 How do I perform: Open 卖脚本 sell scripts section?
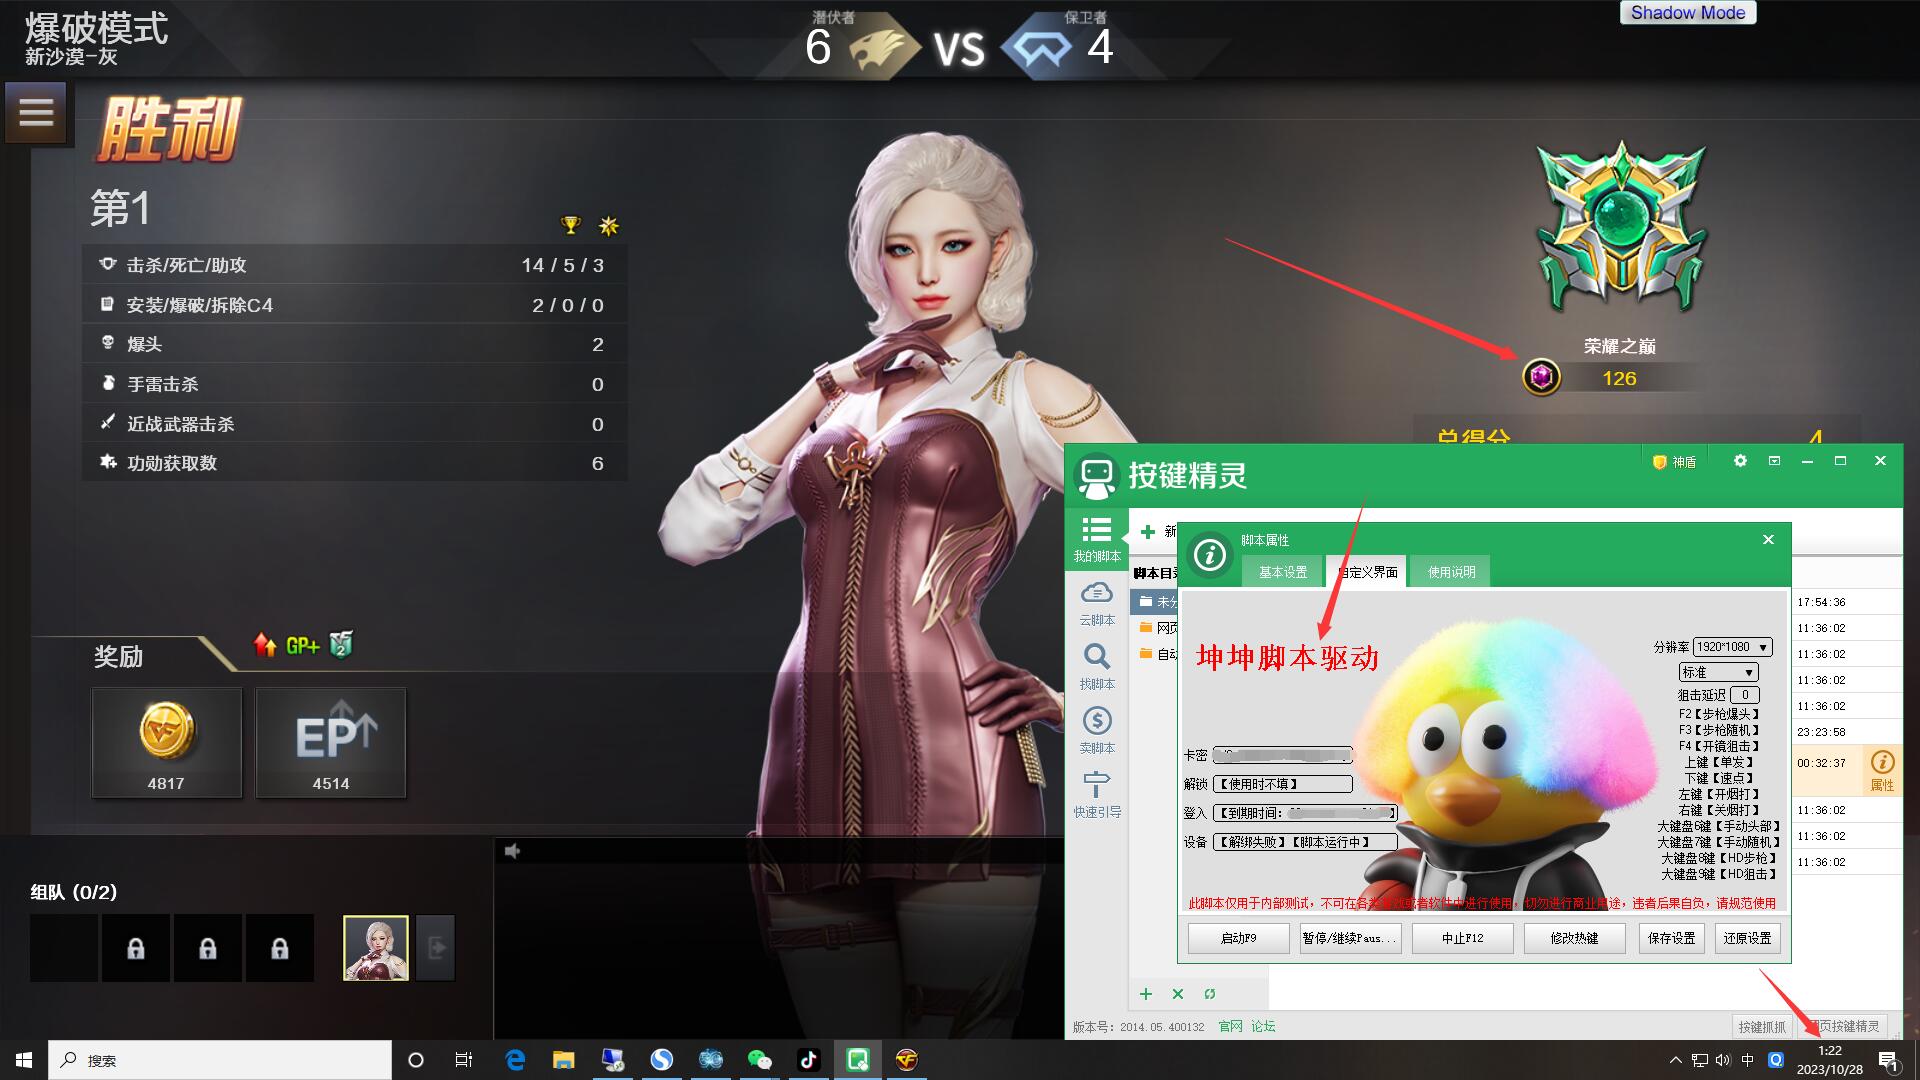tap(1097, 731)
